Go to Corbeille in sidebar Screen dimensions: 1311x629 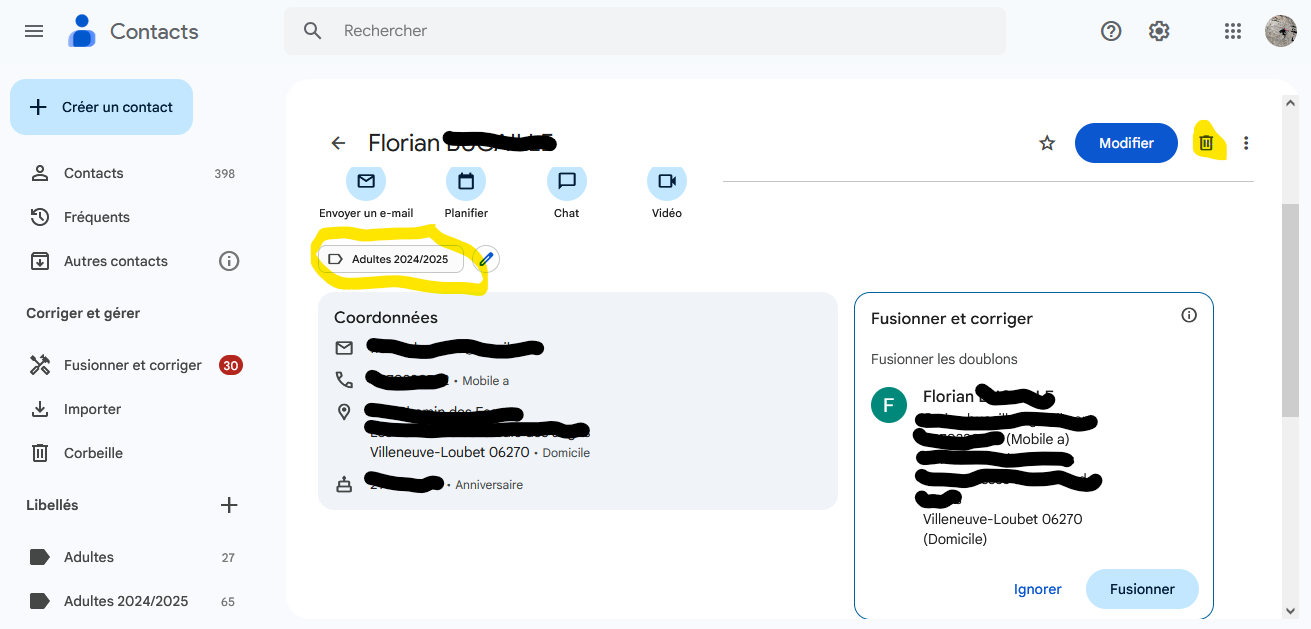(93, 453)
